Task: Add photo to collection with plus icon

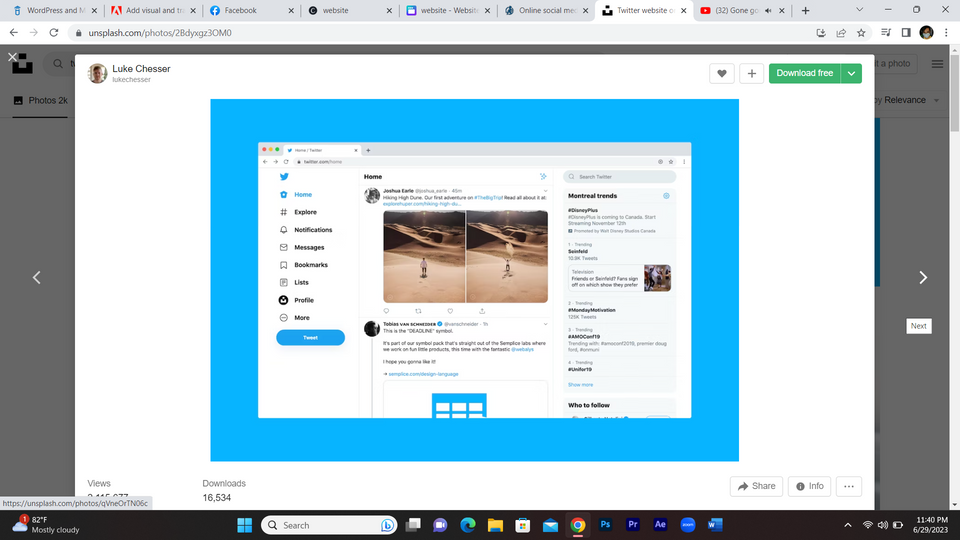Action: tap(751, 73)
